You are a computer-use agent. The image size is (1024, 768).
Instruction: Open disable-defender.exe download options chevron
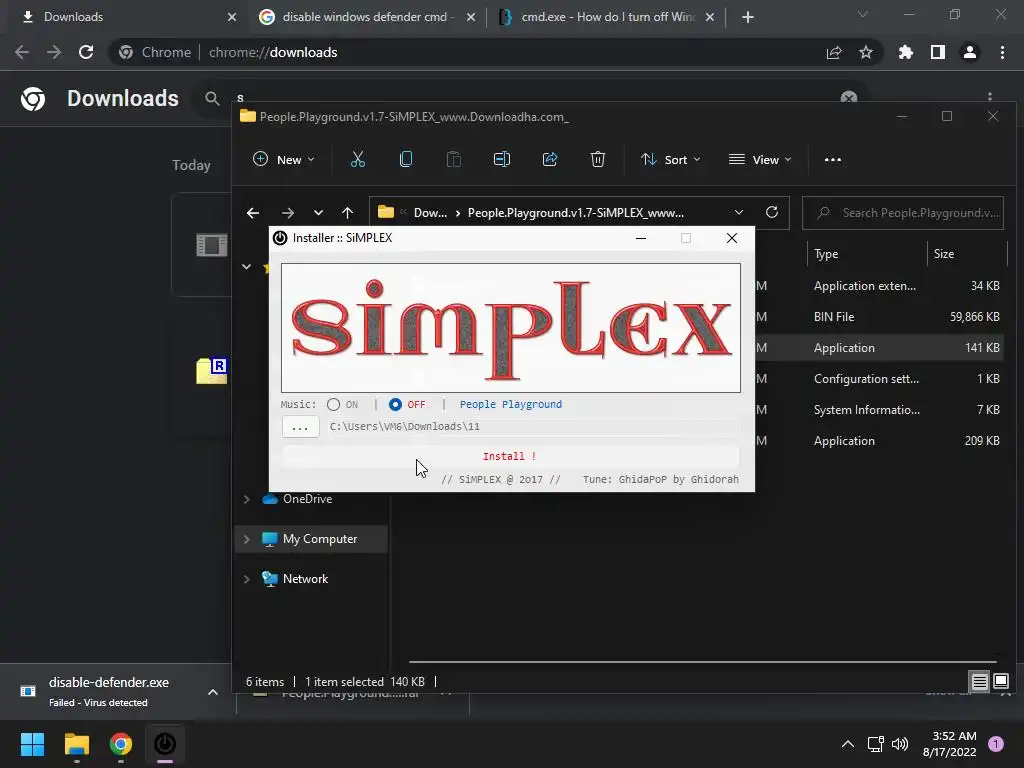(213, 692)
